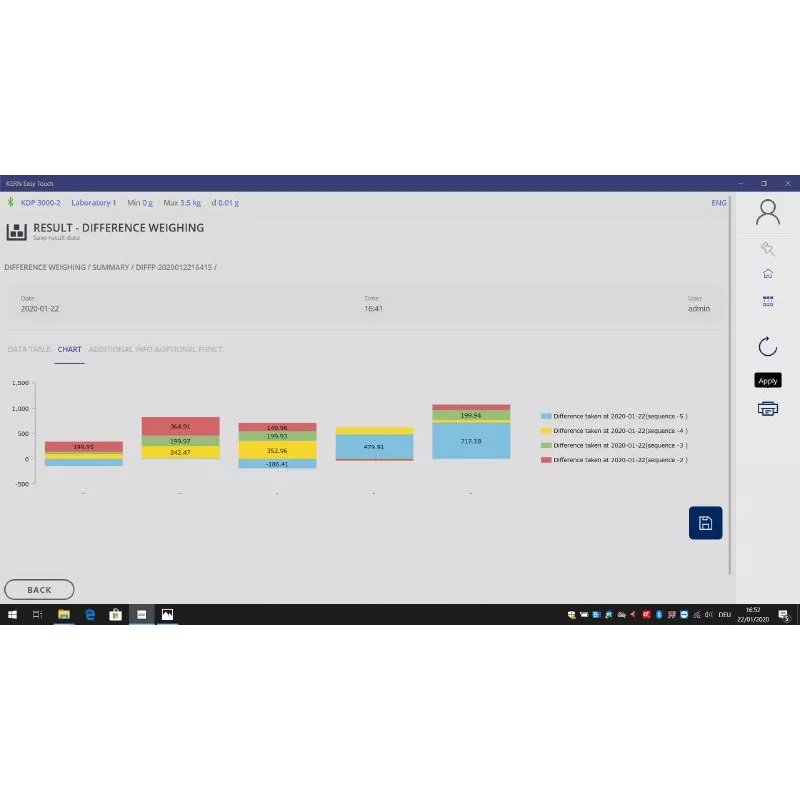Screen dimensions: 800x800
Task: Change language via ENG link
Action: tap(718, 203)
